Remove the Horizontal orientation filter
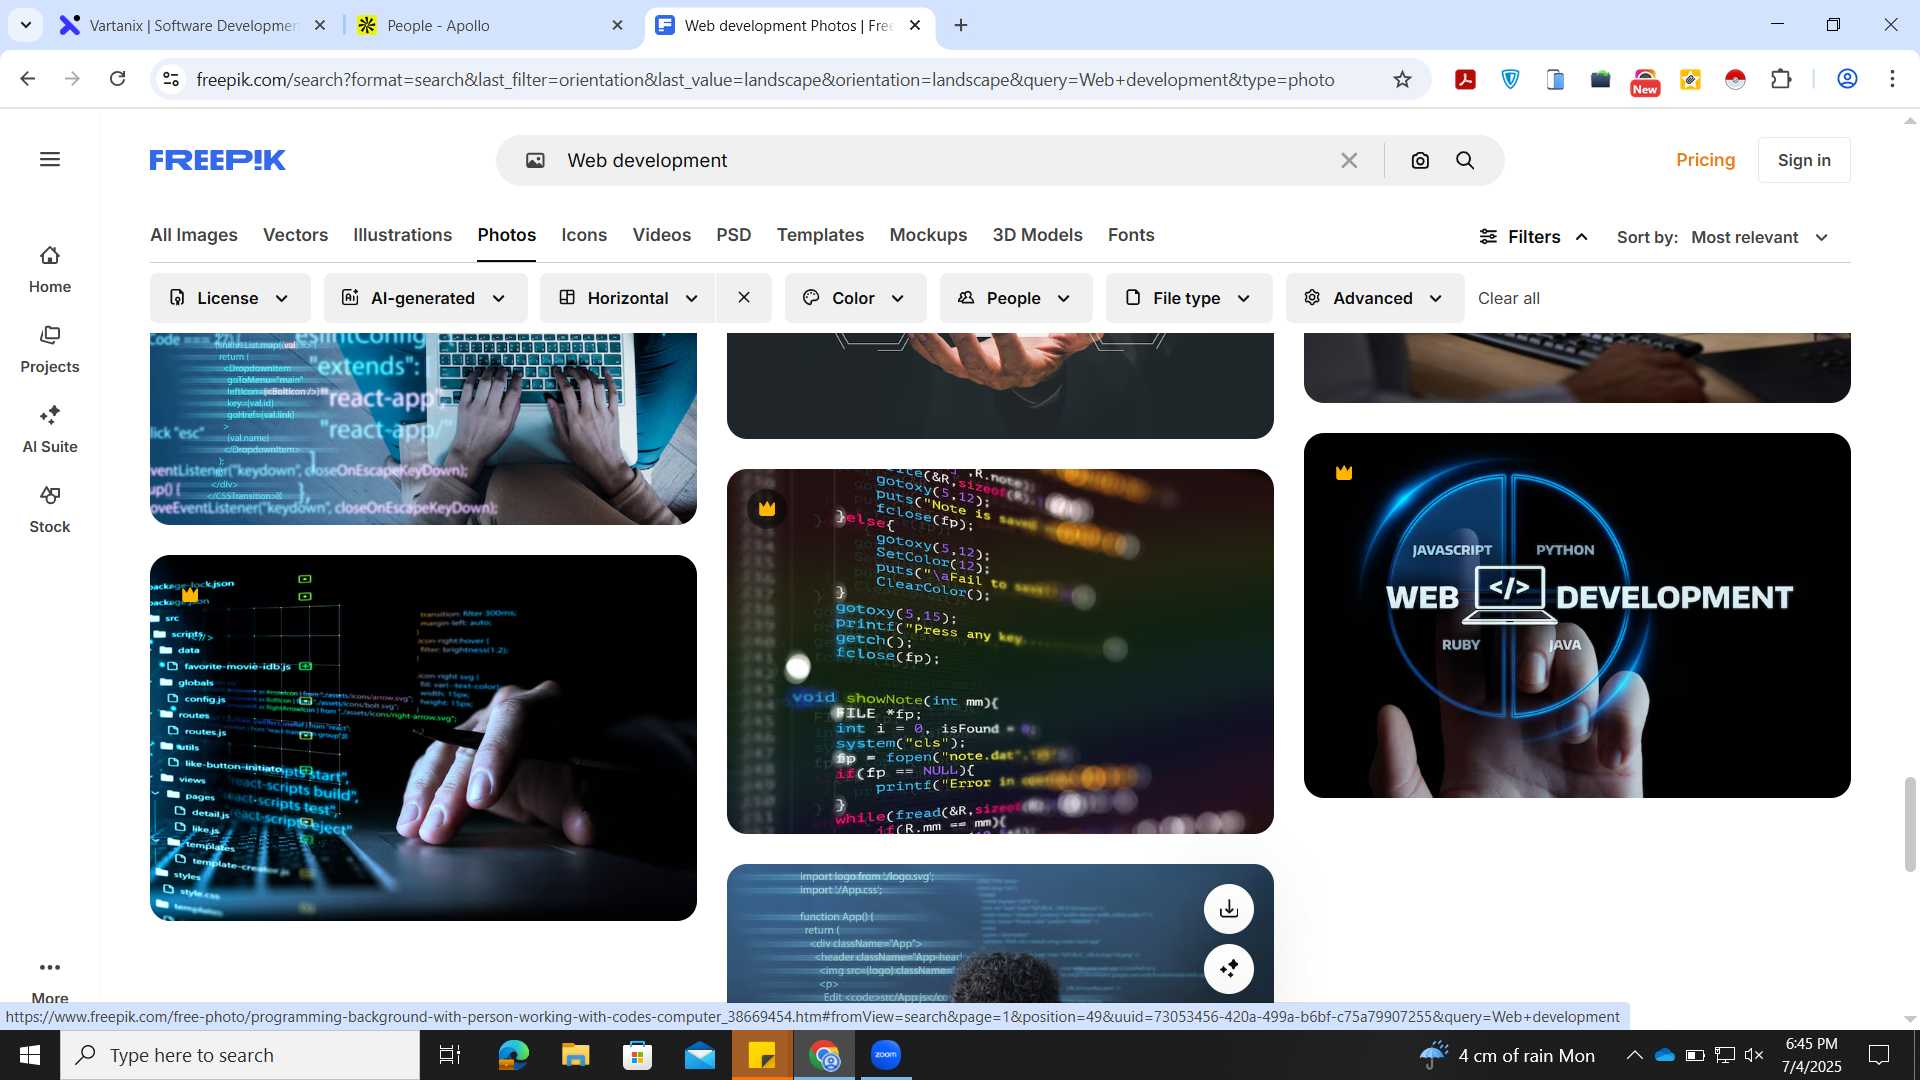This screenshot has height=1080, width=1920. [x=744, y=297]
